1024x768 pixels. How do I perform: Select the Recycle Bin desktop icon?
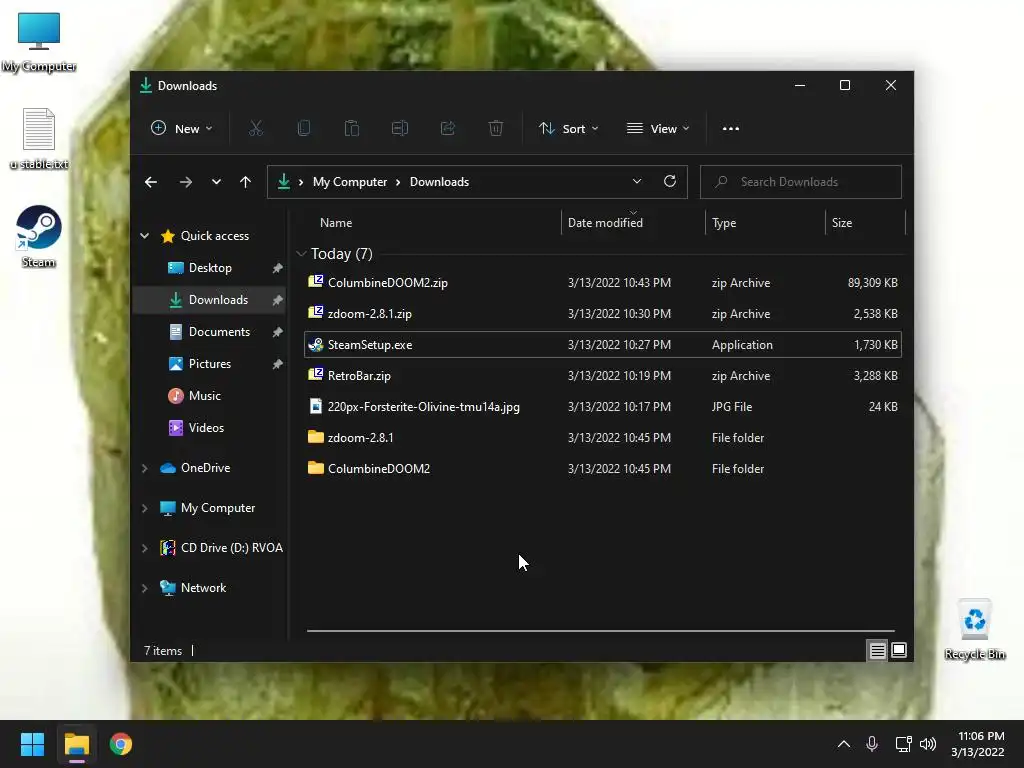pyautogui.click(x=975, y=630)
